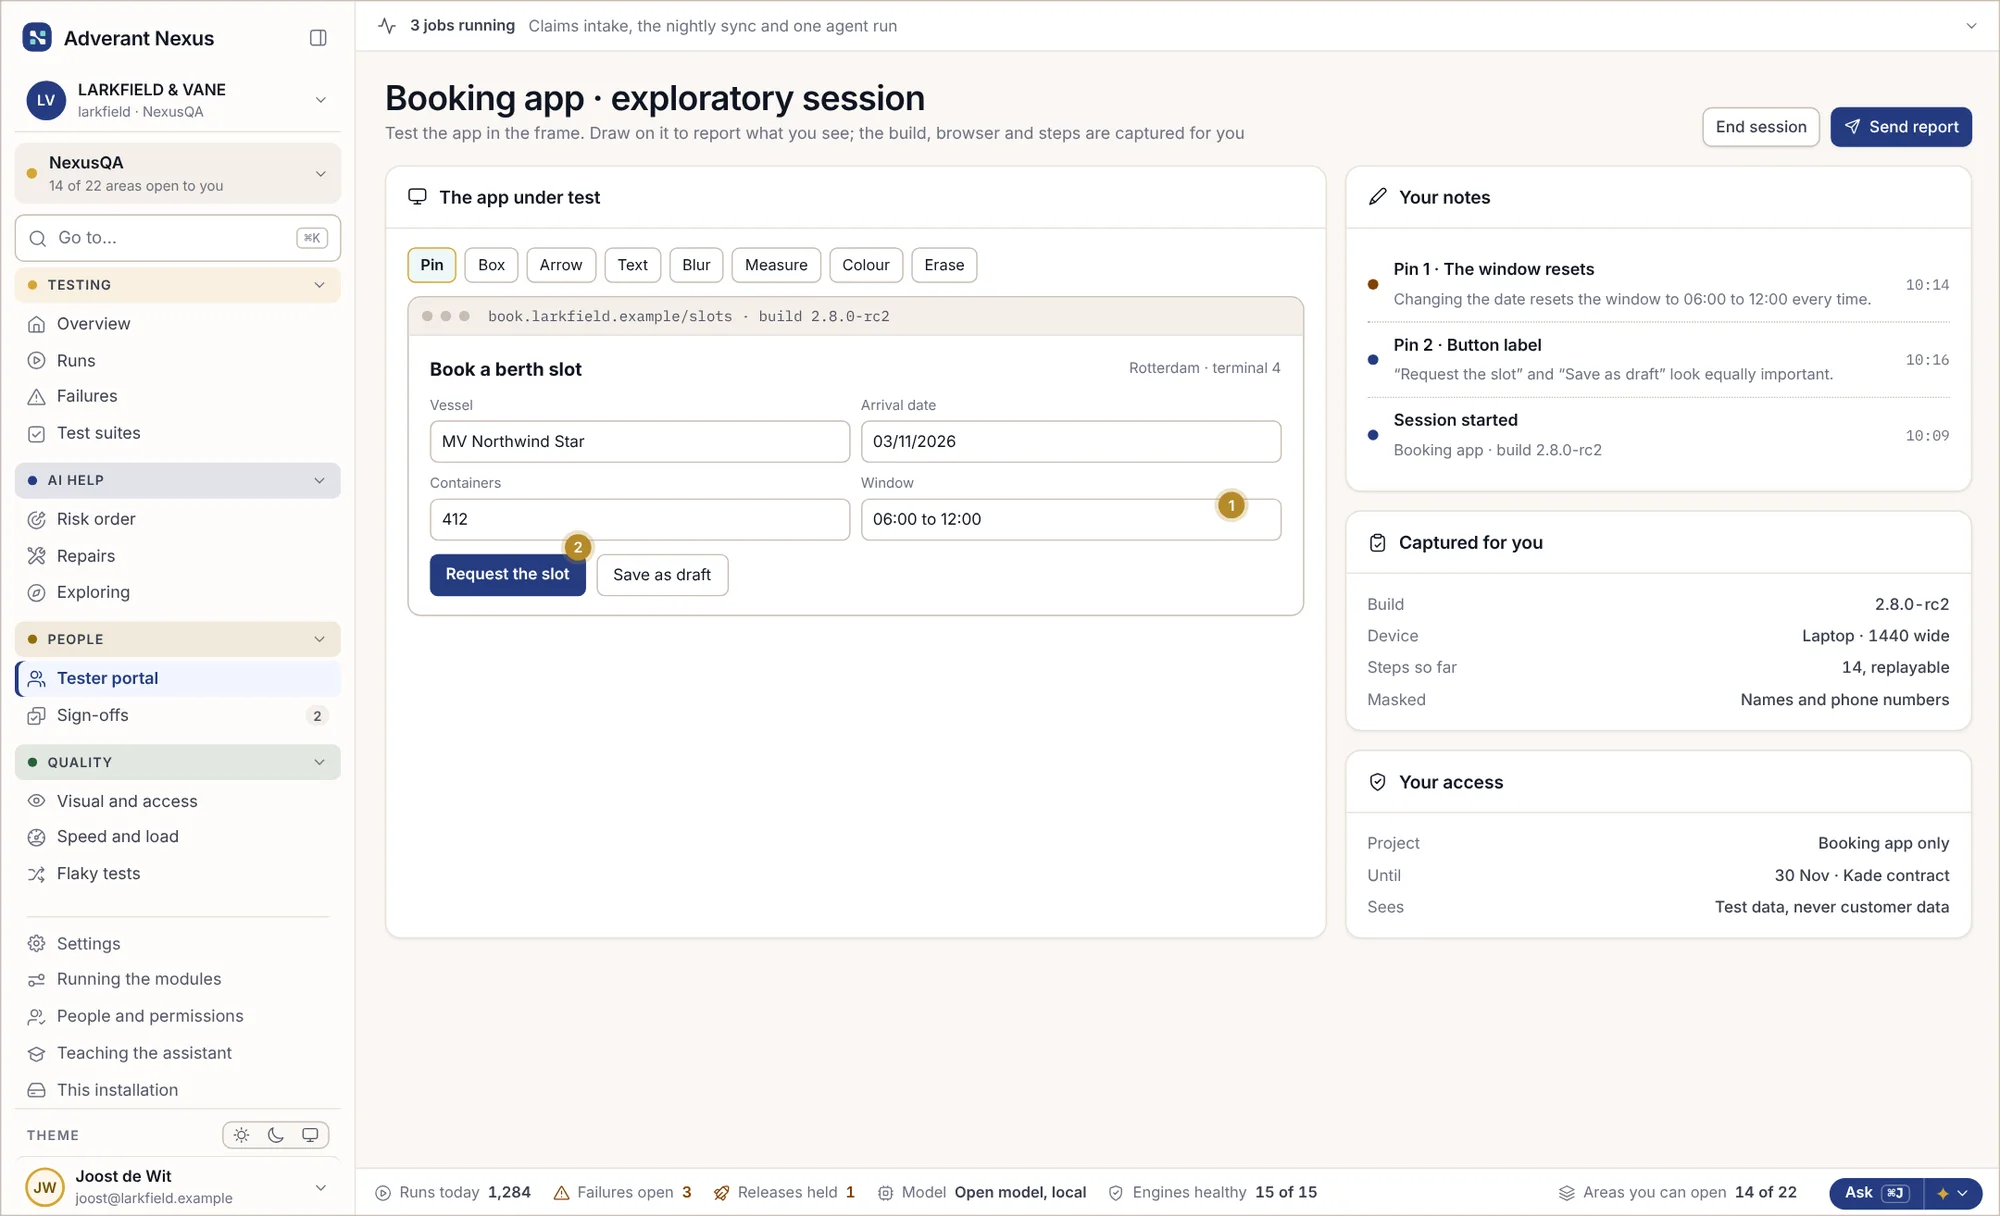Image resolution: width=2000 pixels, height=1216 pixels.
Task: Focus the Go to search field
Action: 178,238
